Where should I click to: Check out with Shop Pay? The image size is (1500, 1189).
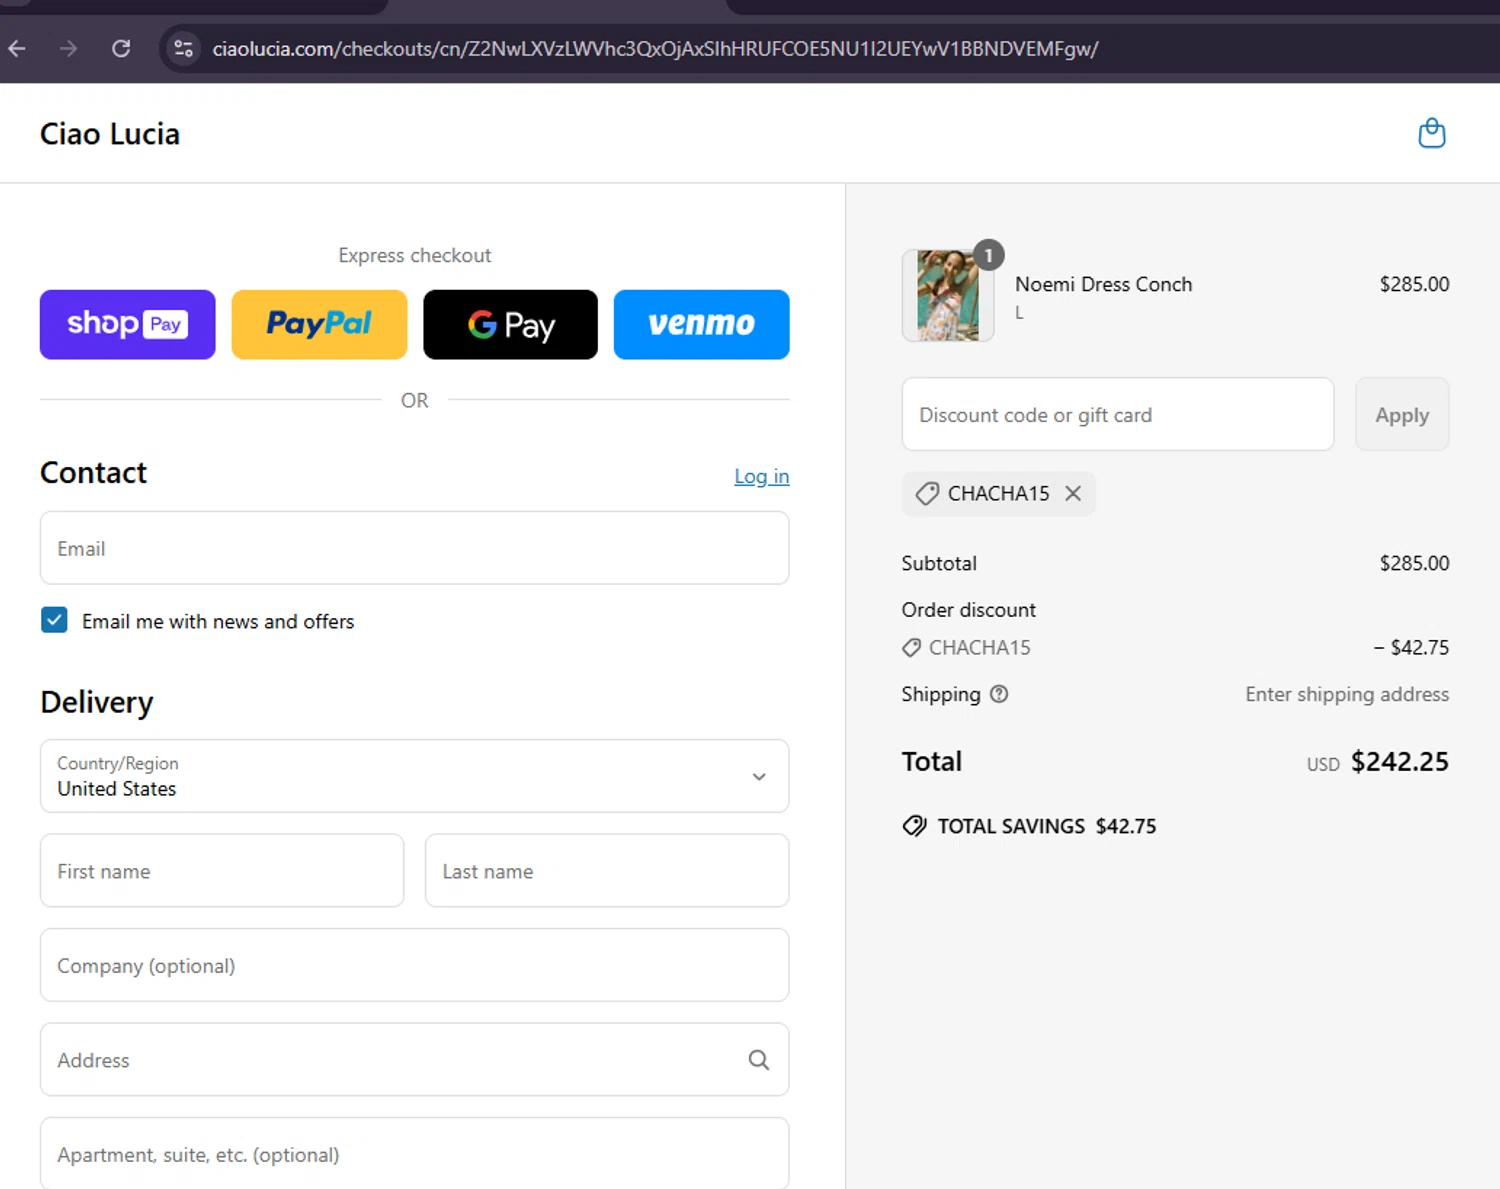(127, 324)
